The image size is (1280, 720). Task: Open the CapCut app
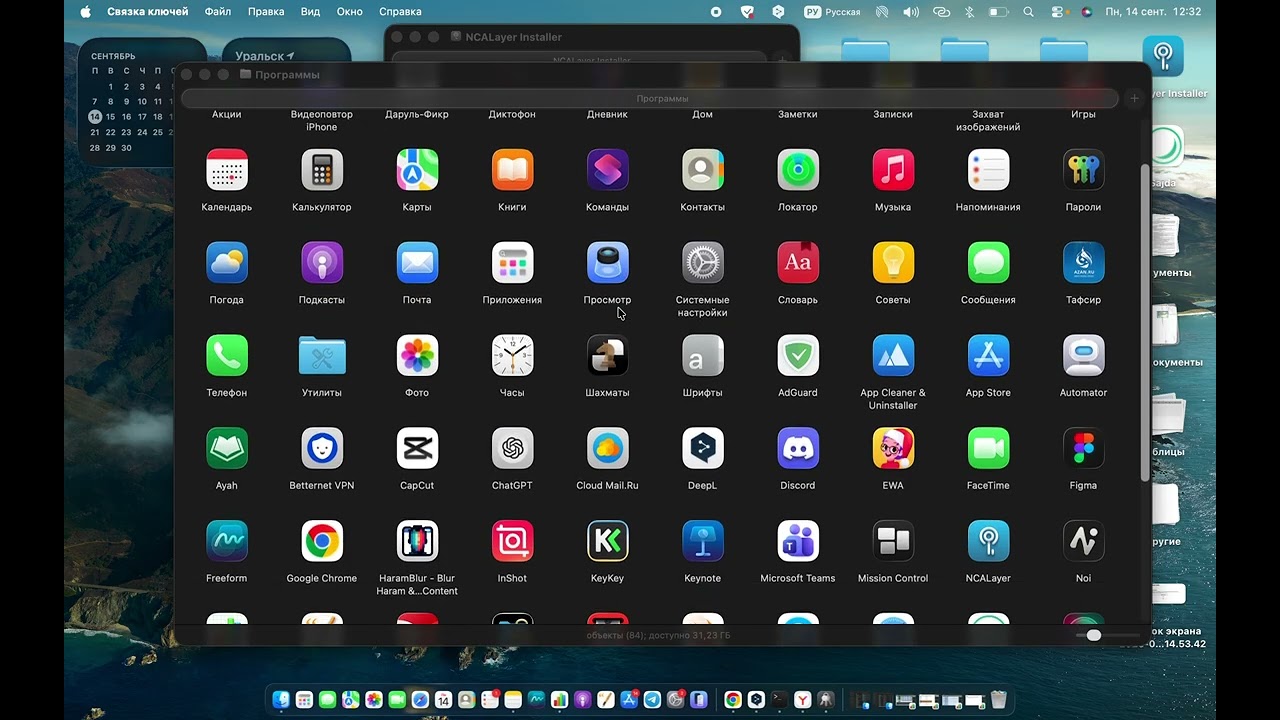coord(417,449)
